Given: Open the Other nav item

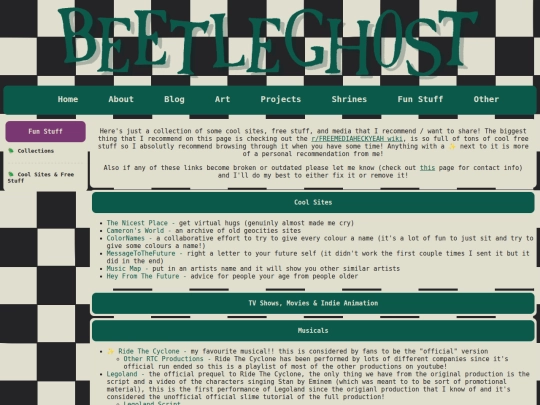Looking at the screenshot, I should 486,99.
